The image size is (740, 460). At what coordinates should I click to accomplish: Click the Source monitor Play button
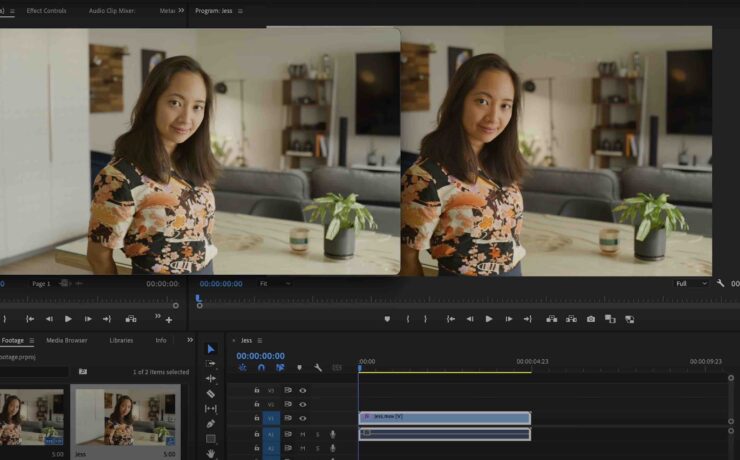pyautogui.click(x=68, y=319)
